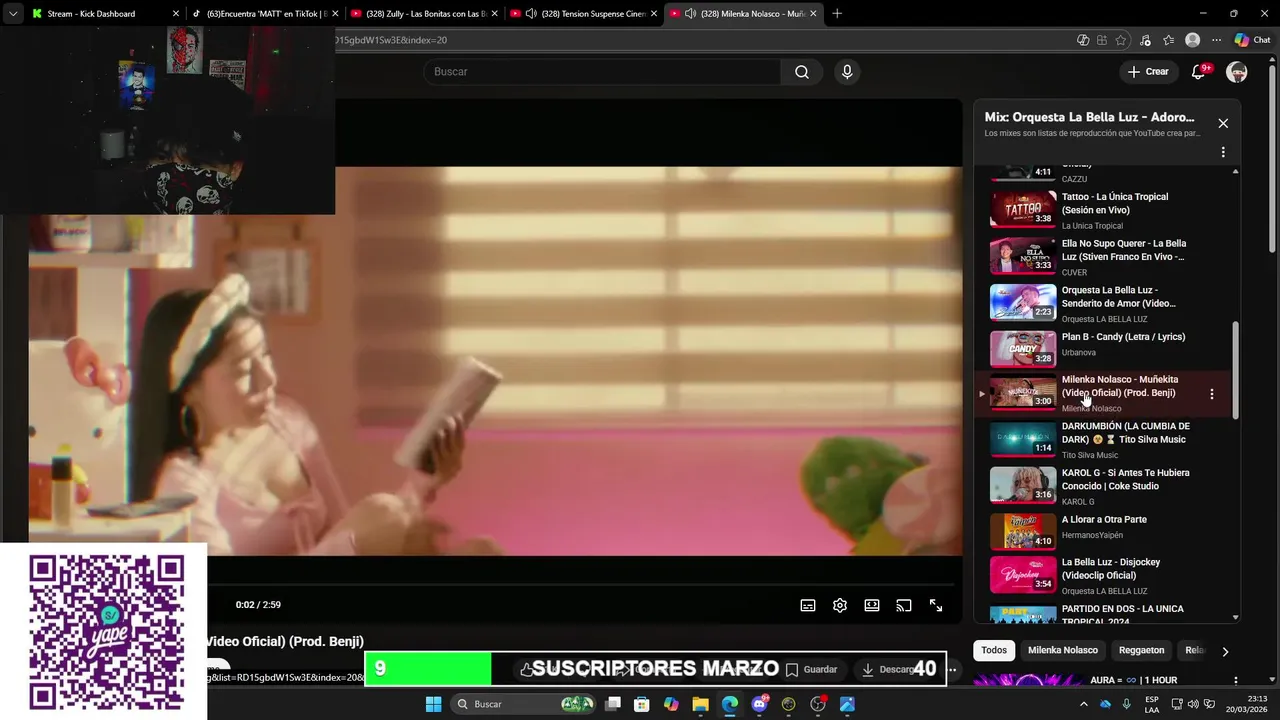Open the install app icon in the address bar

click(1102, 40)
